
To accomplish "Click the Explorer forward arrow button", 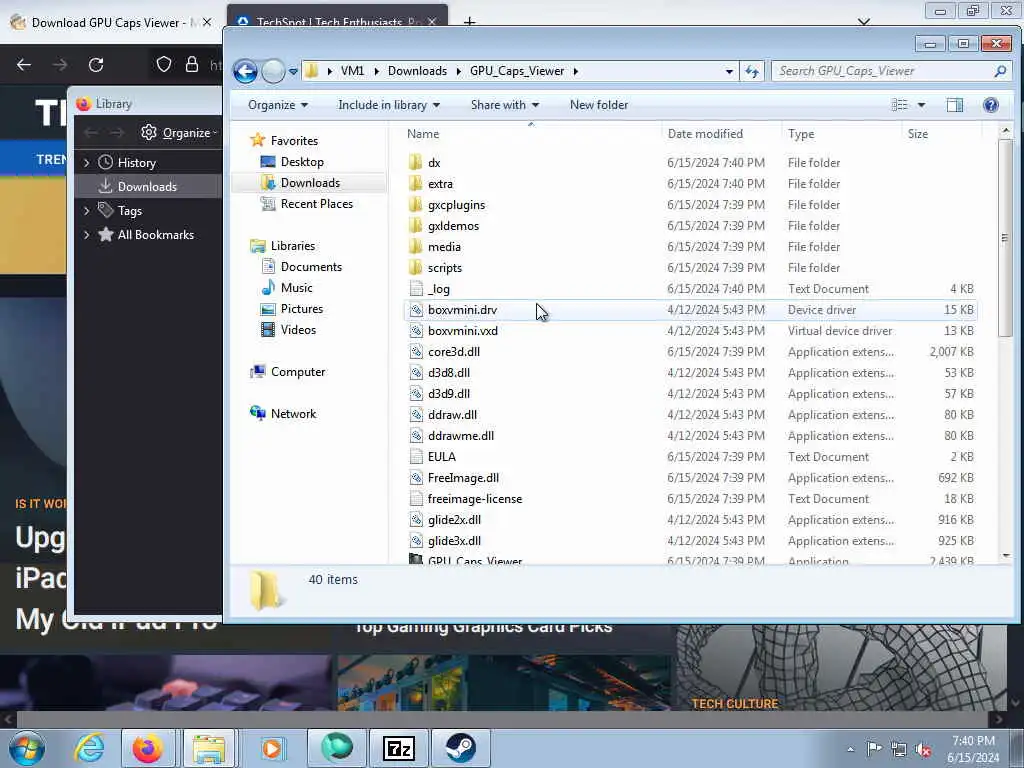I will [273, 71].
